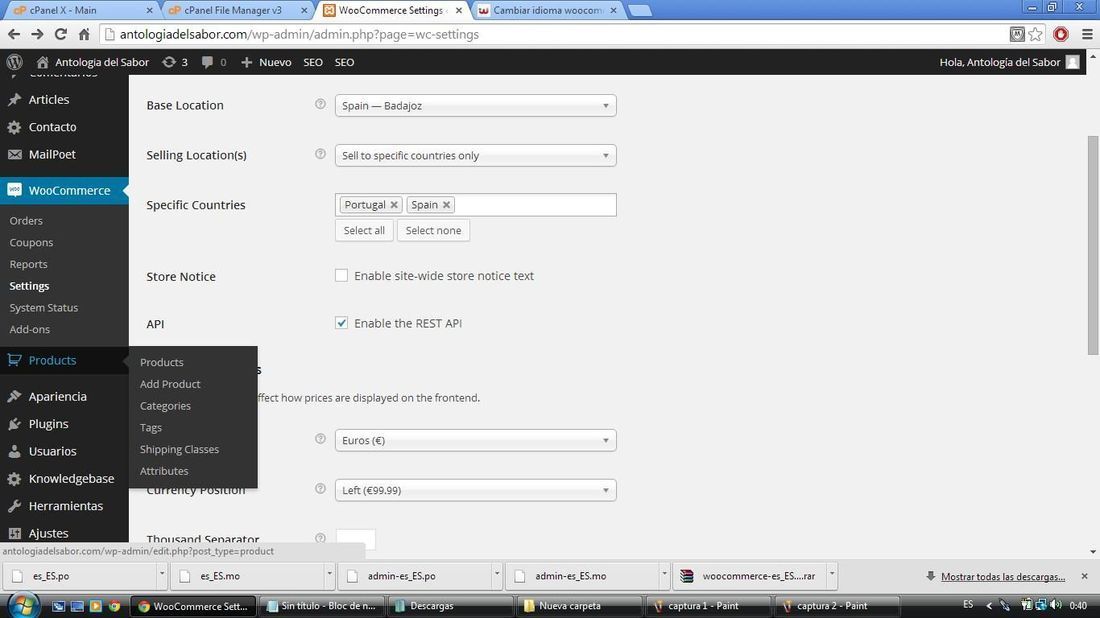Click the user avatar in admin bar
This screenshot has height=618, width=1100.
(x=1073, y=62)
